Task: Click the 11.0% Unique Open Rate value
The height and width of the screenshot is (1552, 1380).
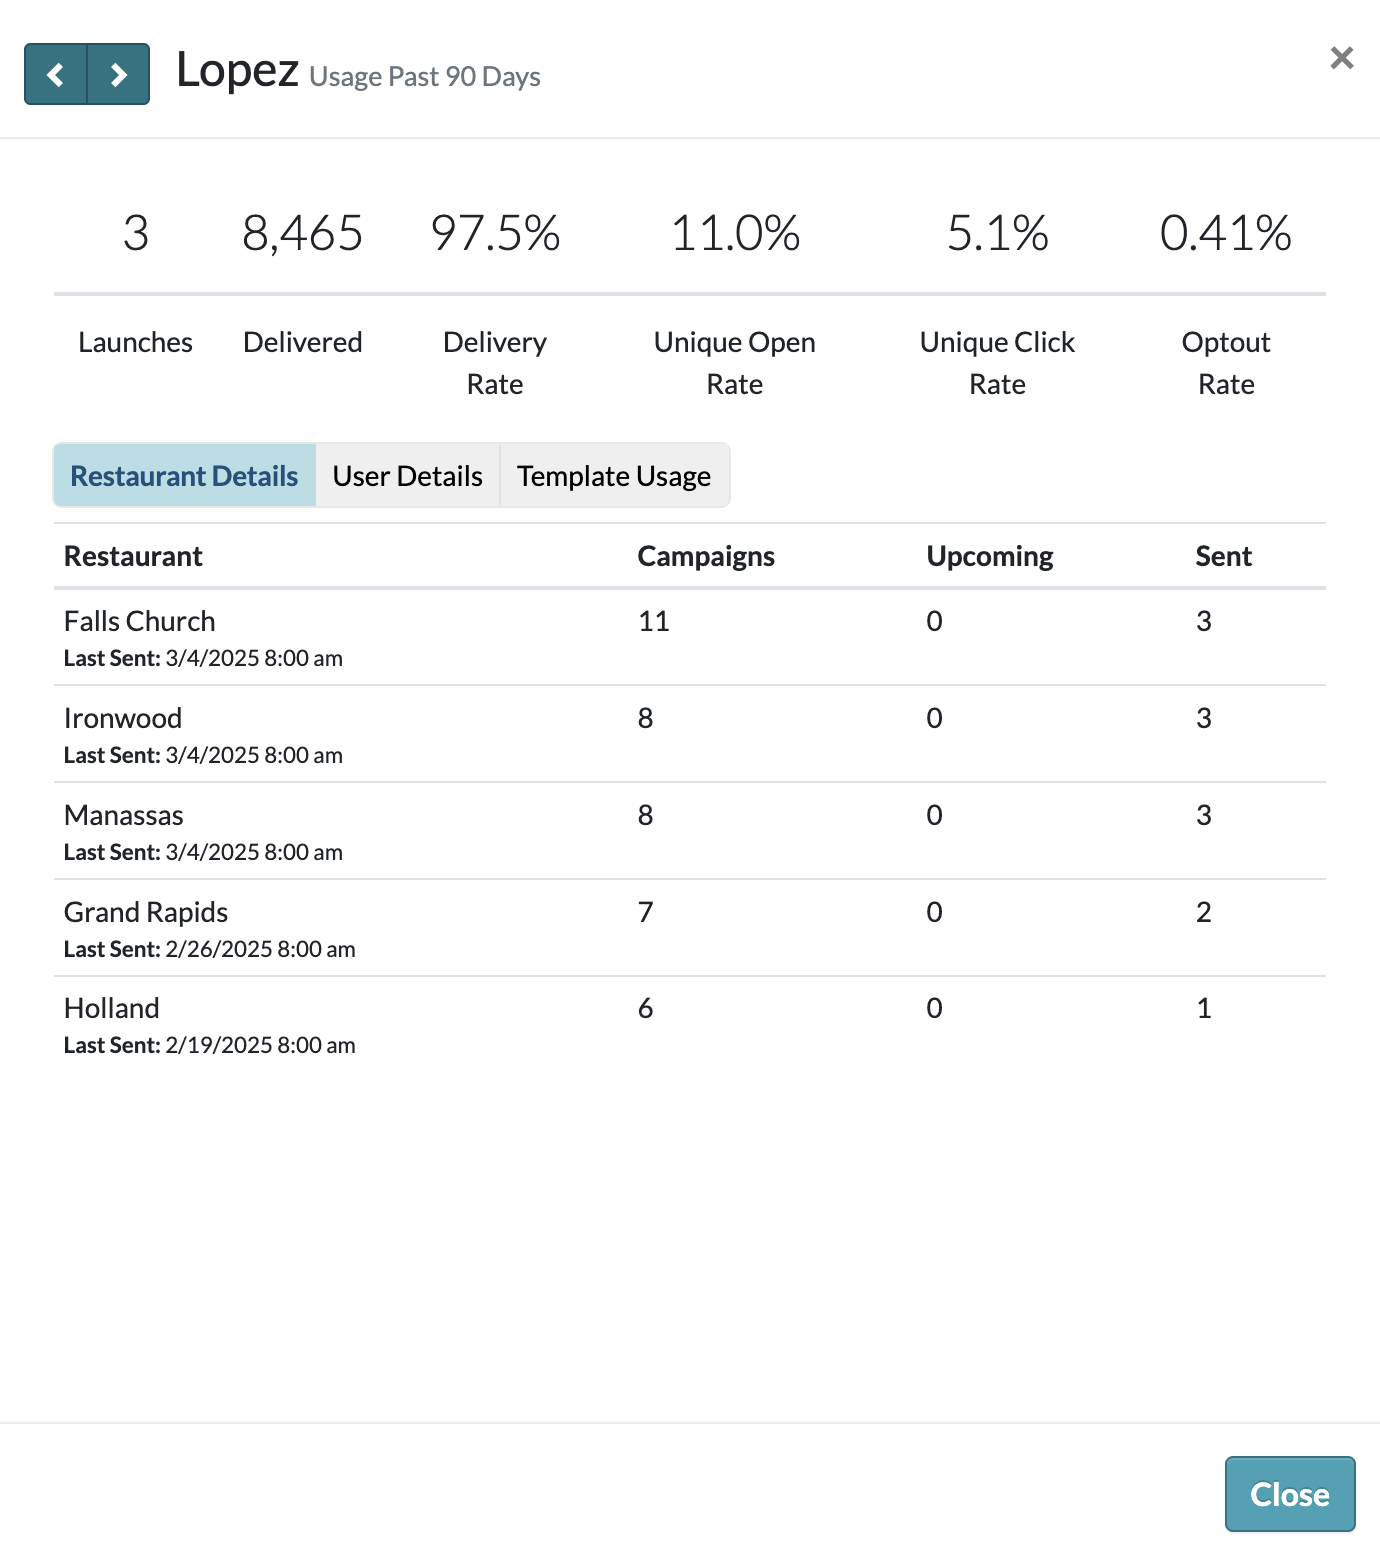Action: click(735, 233)
